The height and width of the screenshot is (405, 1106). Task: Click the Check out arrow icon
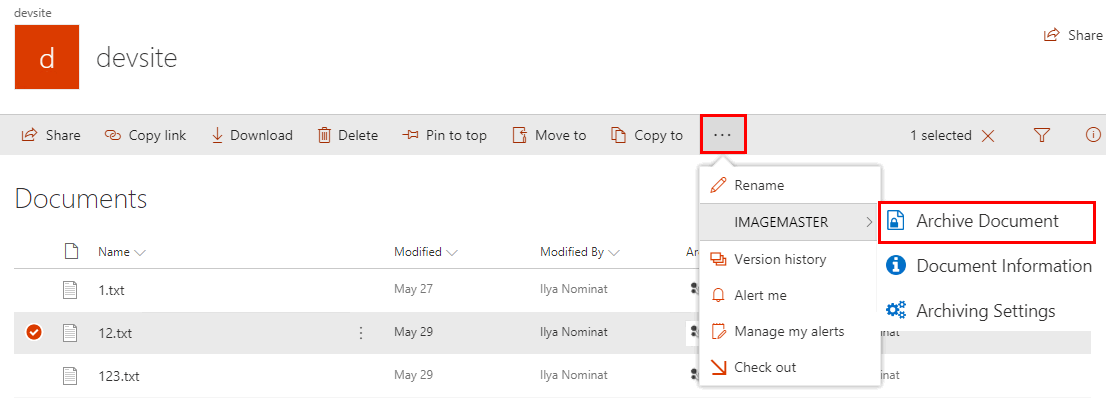point(718,367)
